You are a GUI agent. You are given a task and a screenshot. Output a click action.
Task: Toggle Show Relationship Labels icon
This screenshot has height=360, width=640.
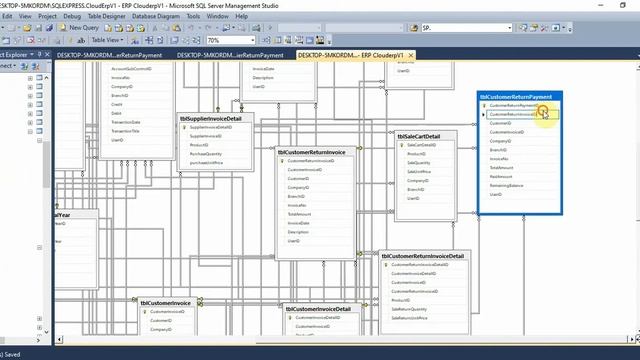coord(135,40)
